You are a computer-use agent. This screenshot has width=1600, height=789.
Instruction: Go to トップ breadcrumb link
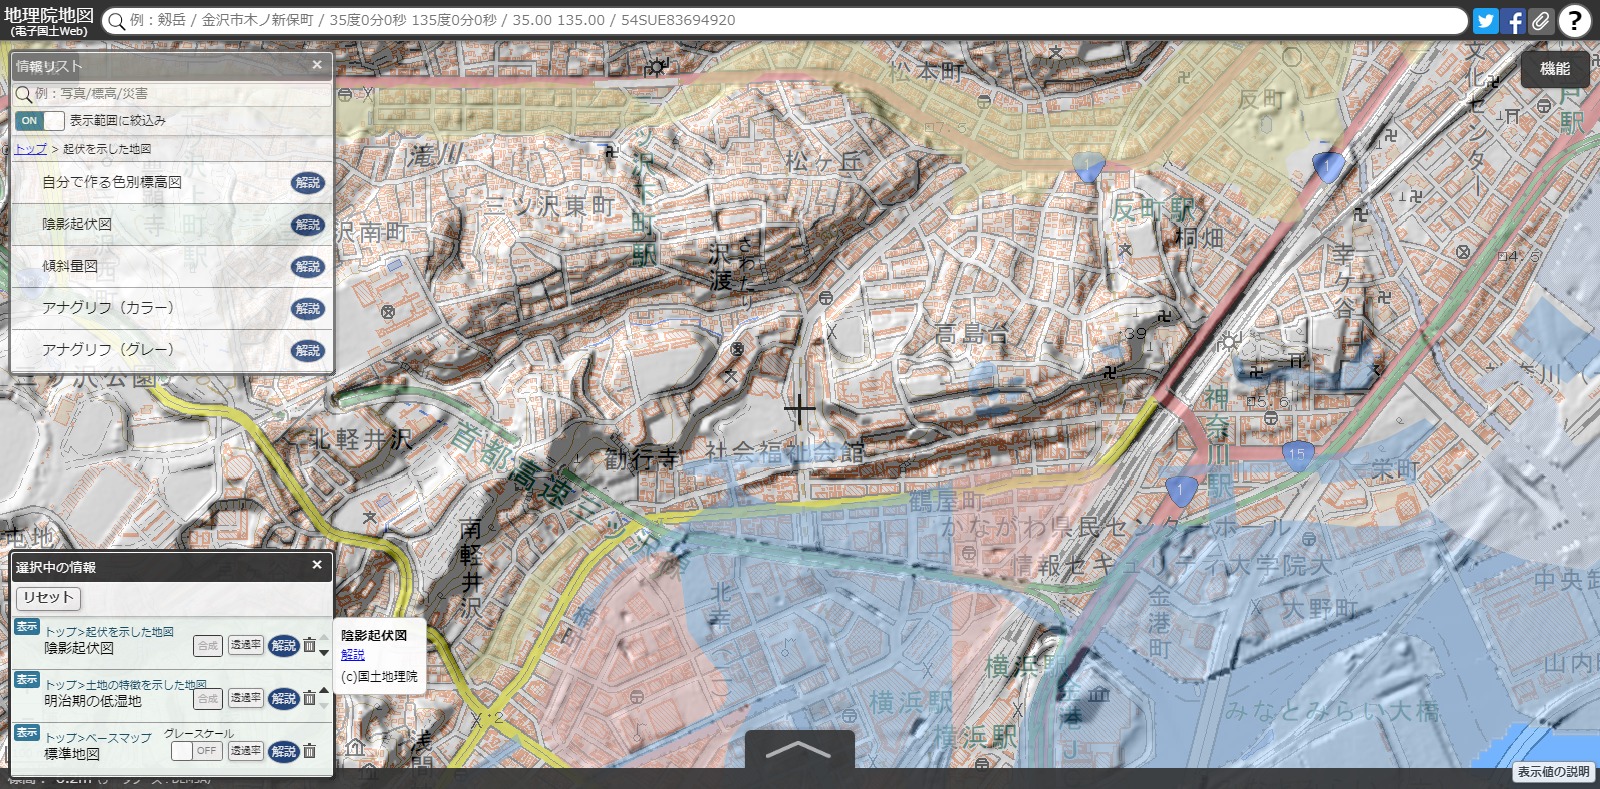point(30,148)
